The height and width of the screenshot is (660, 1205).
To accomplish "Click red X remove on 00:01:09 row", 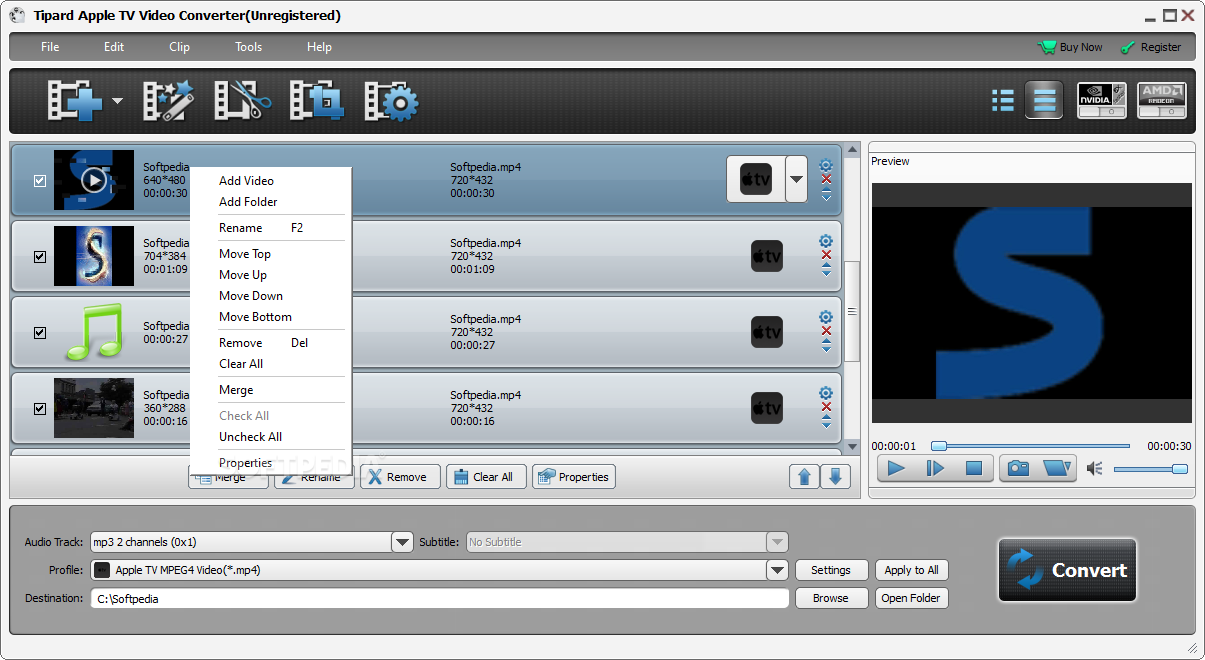I will pyautogui.click(x=826, y=256).
